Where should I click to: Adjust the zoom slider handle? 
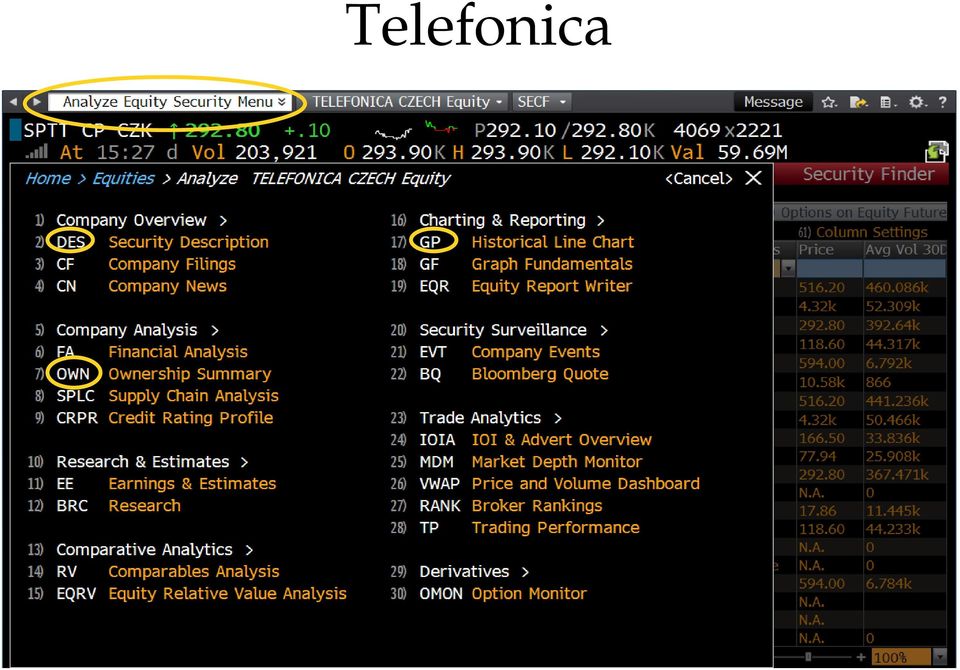808,658
